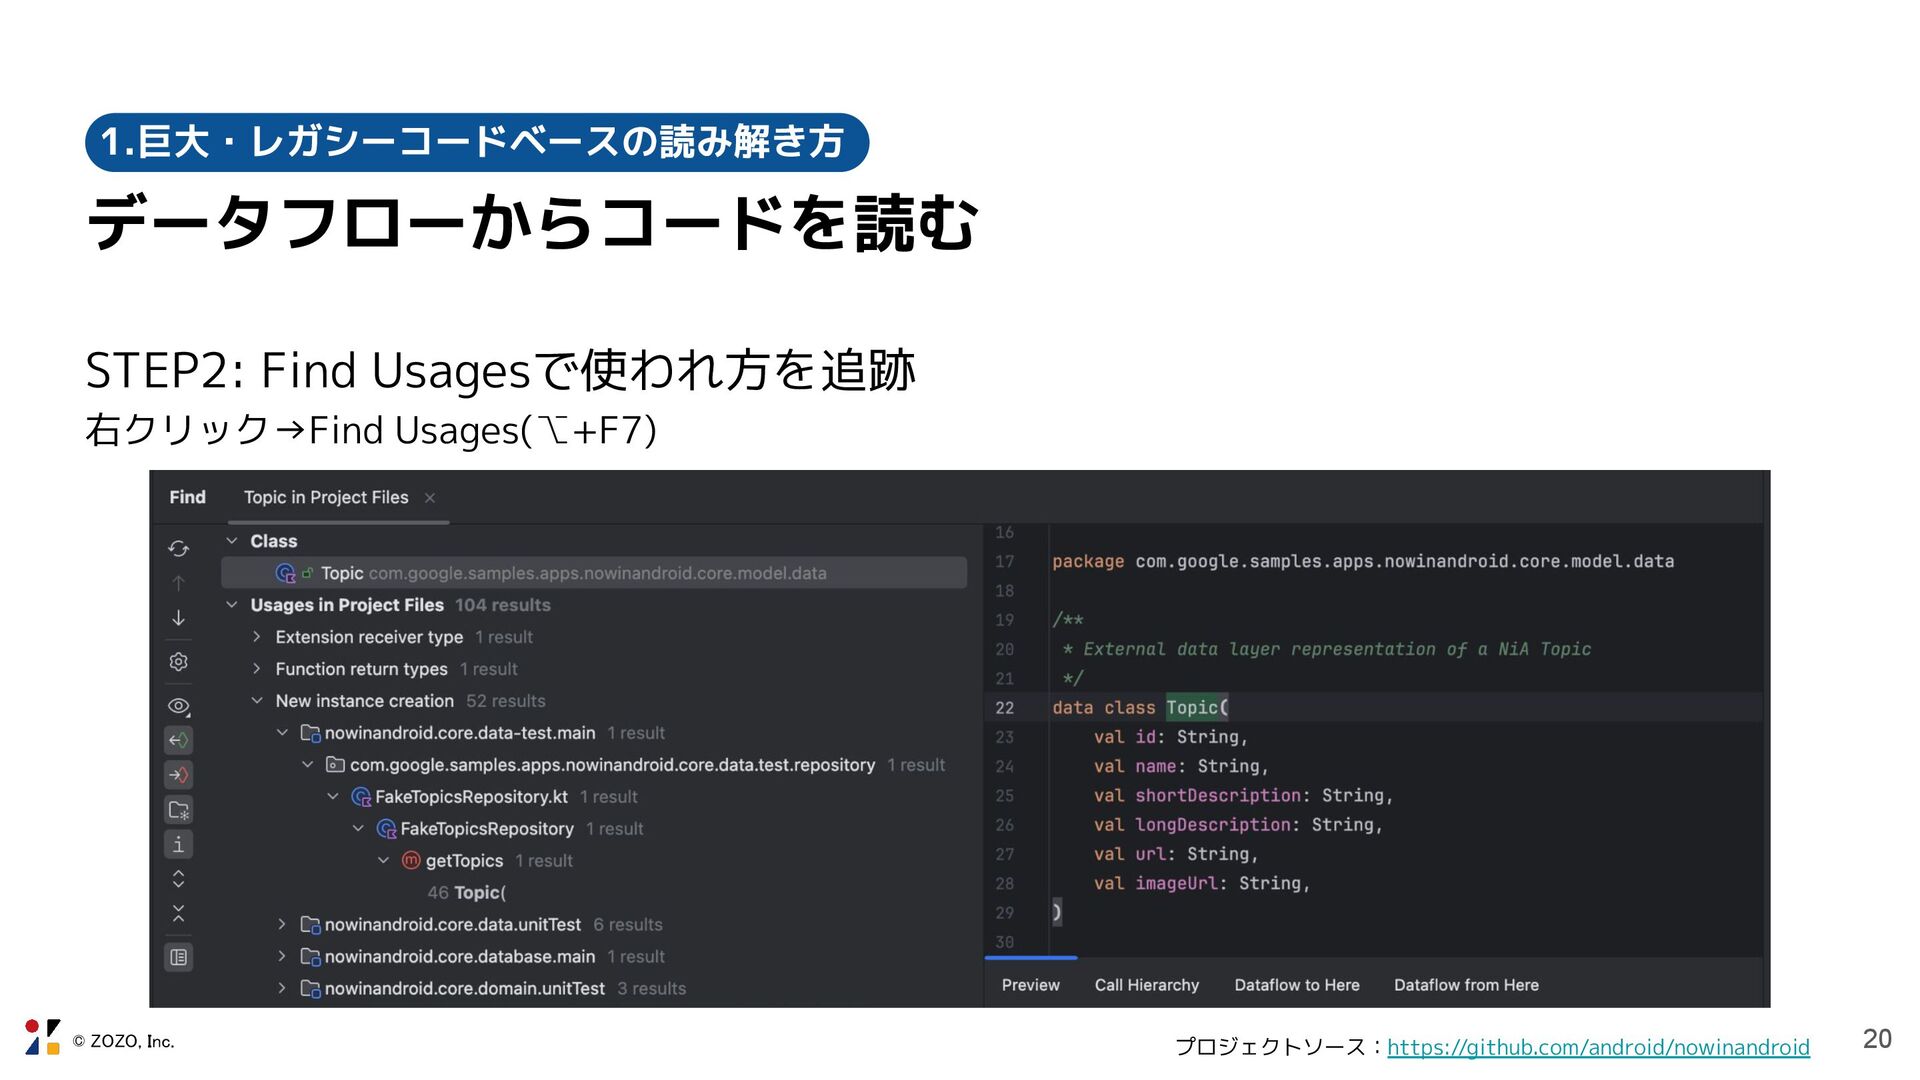Click '104 results' count text
Viewport: 1920px width, 1080px height.
pos(503,605)
